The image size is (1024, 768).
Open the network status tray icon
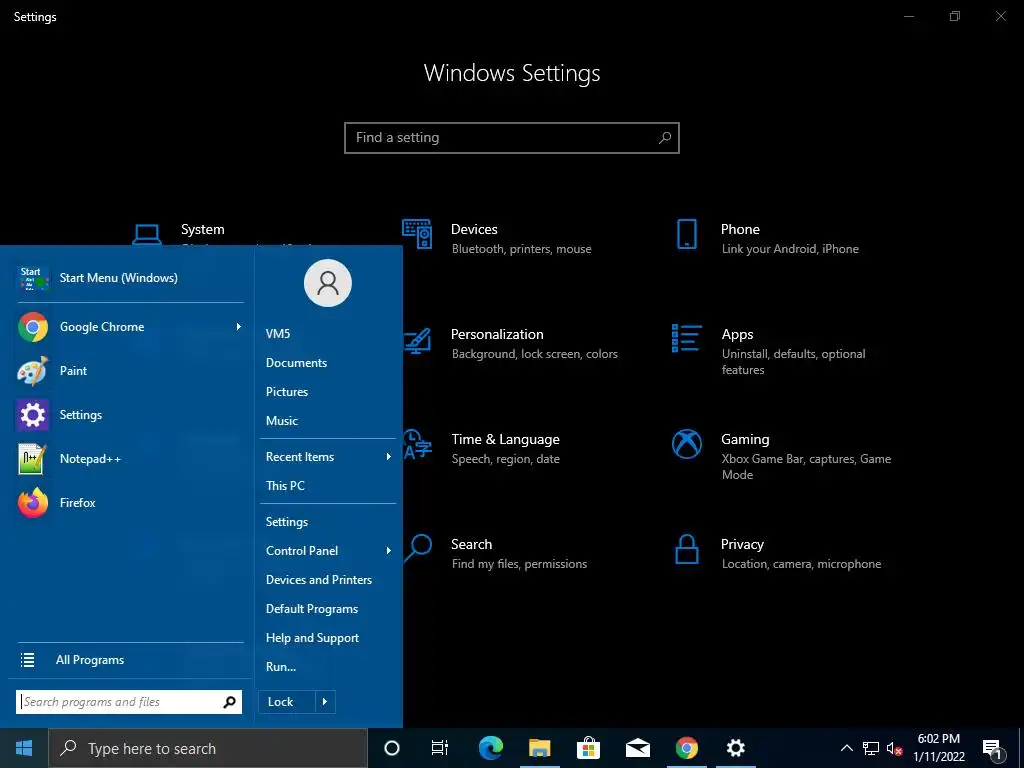pos(871,748)
